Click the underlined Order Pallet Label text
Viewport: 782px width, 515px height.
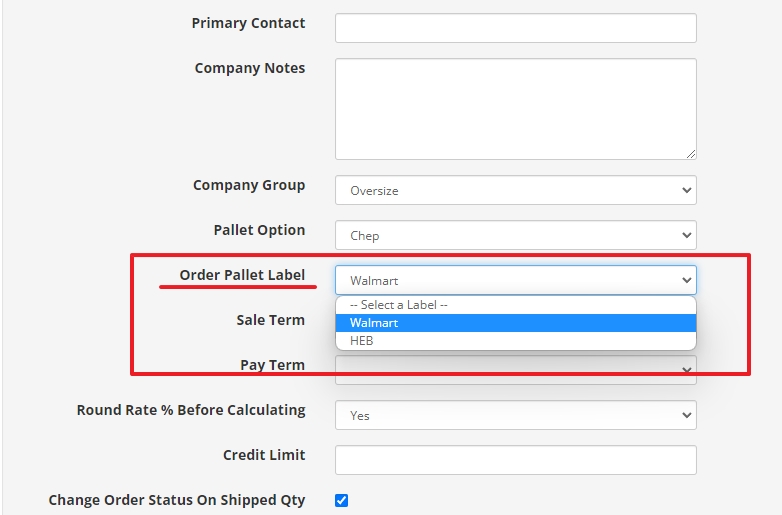tap(242, 275)
